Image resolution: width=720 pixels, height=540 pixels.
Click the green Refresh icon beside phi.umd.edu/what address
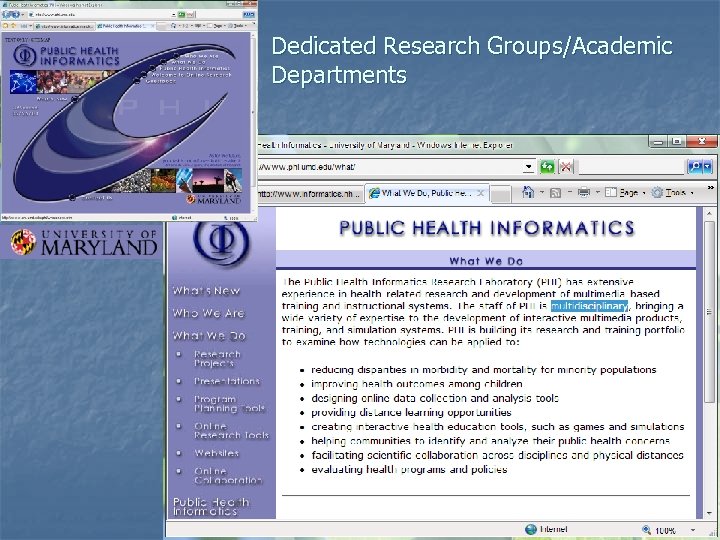(x=547, y=167)
